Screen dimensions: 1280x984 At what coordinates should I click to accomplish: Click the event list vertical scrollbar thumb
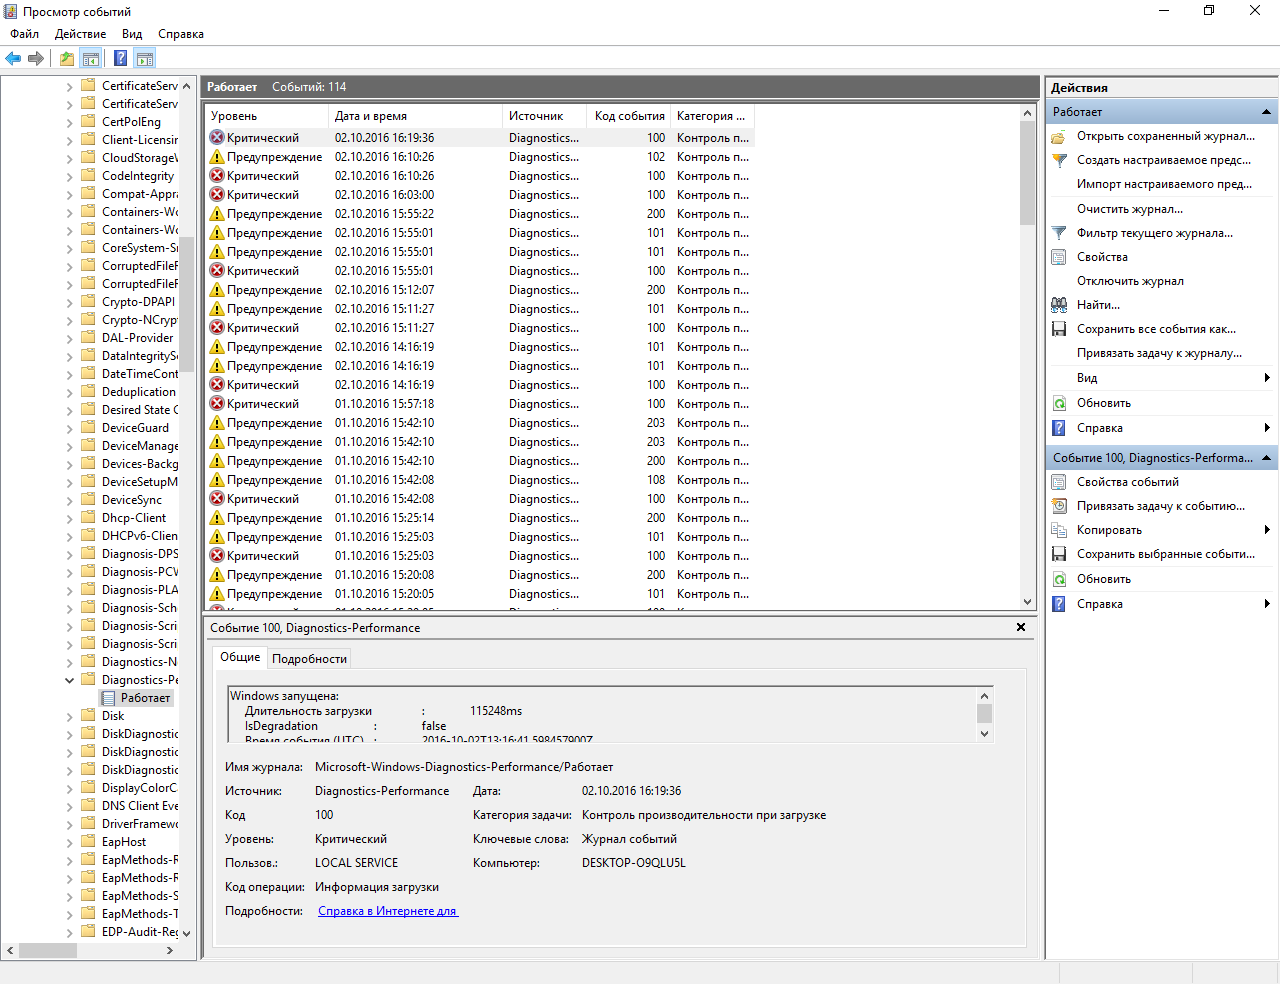pyautogui.click(x=1027, y=172)
